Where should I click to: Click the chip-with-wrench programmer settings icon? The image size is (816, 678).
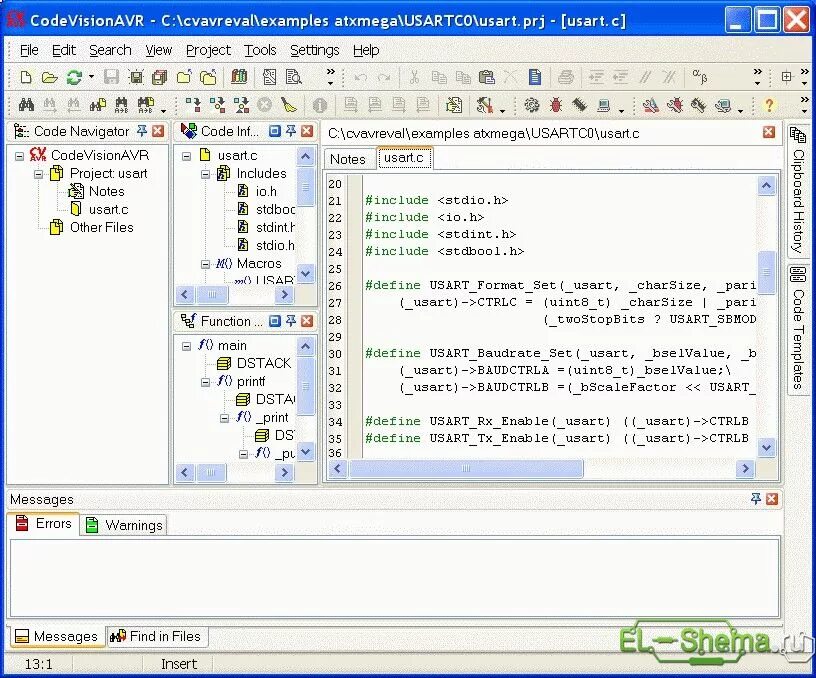(699, 106)
